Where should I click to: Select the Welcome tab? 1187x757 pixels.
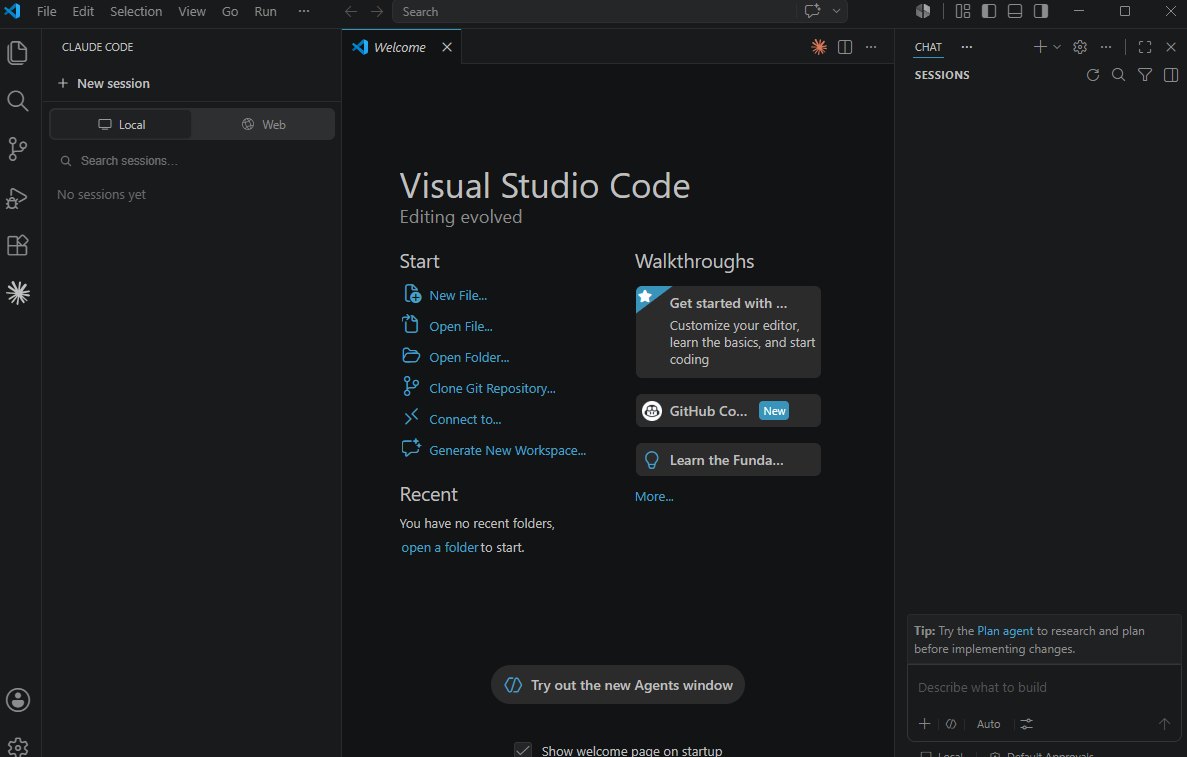[400, 47]
